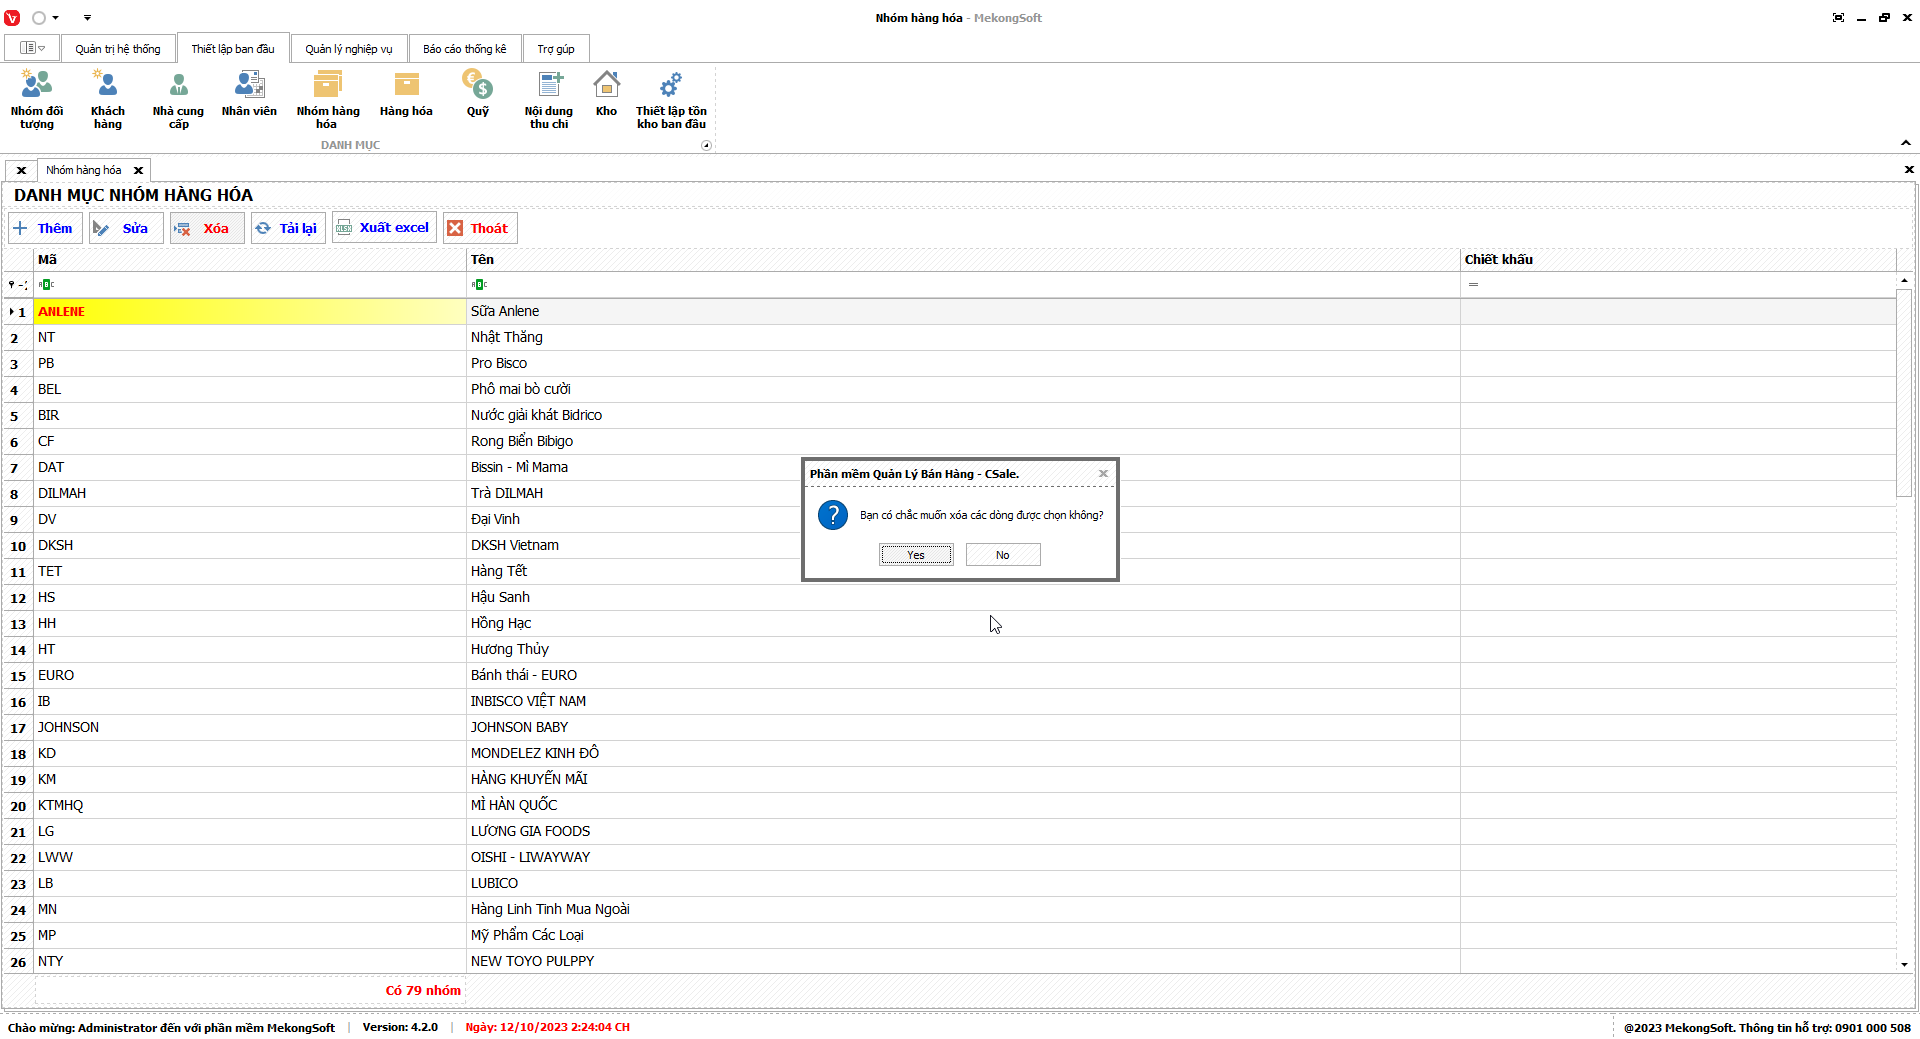Click the Thoát exit button
Screen dimensions: 1920x1039
(481, 228)
